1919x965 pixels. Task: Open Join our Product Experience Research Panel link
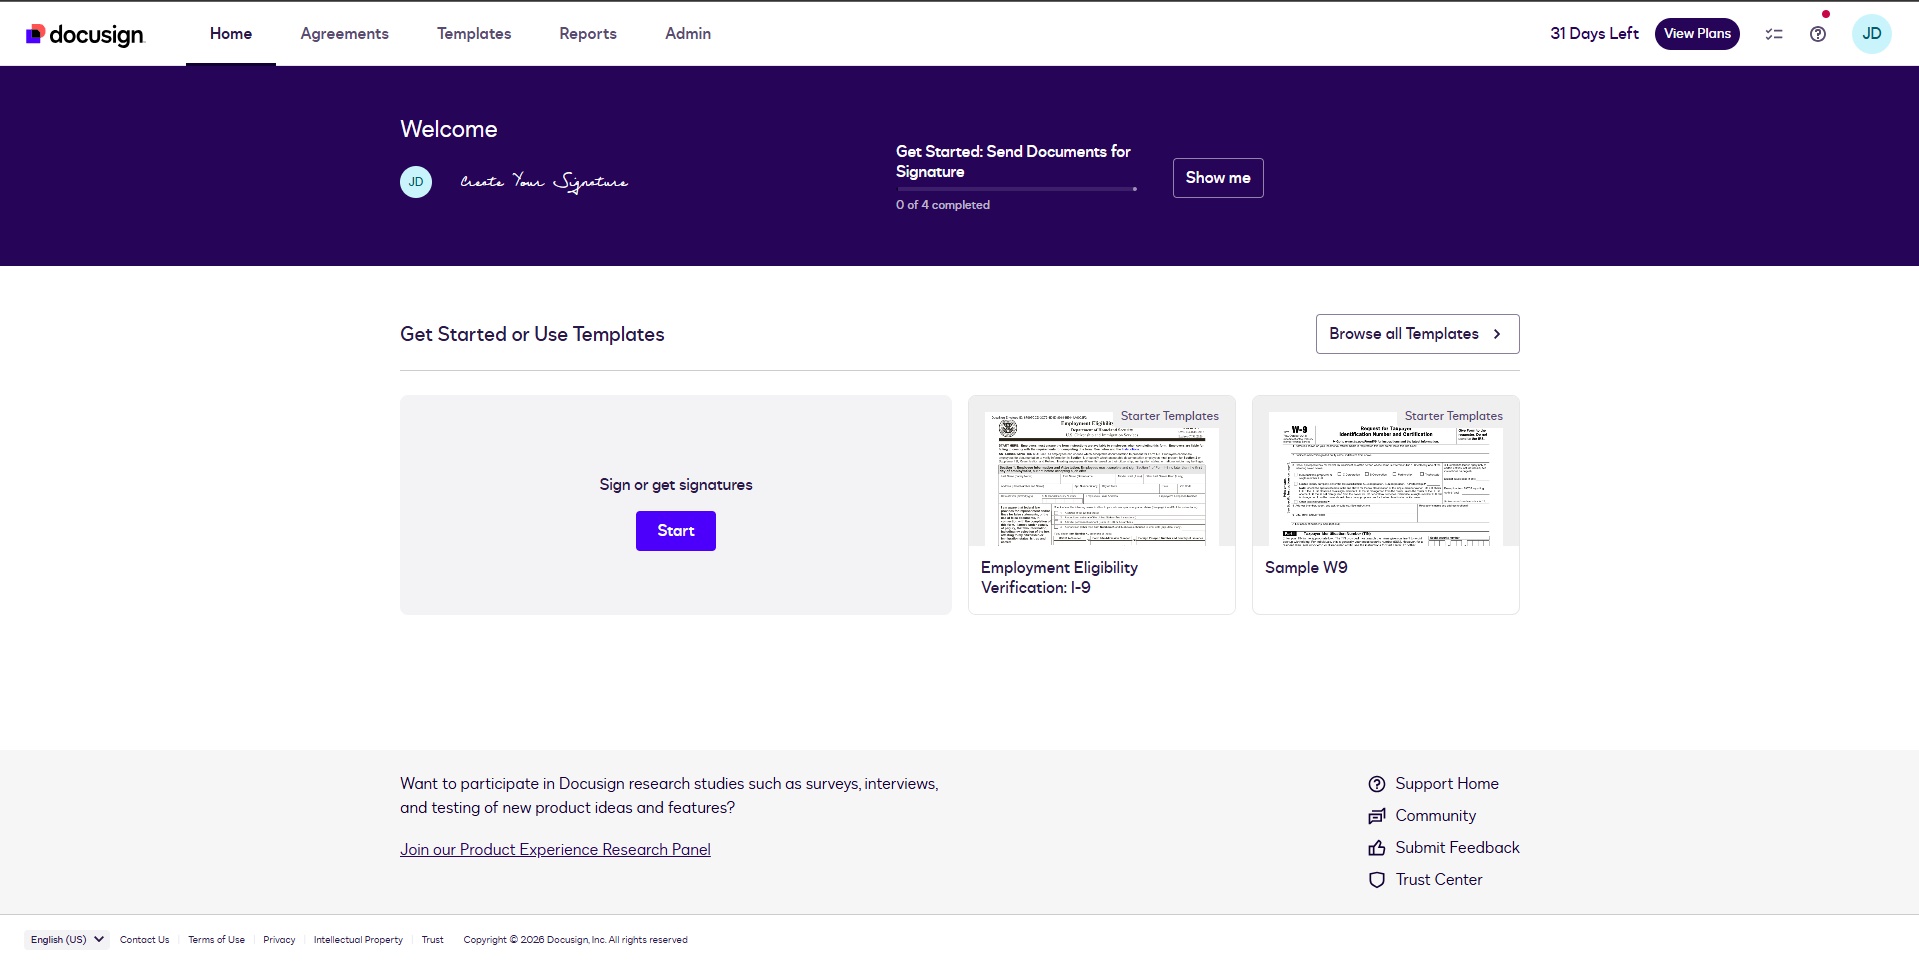[555, 850]
